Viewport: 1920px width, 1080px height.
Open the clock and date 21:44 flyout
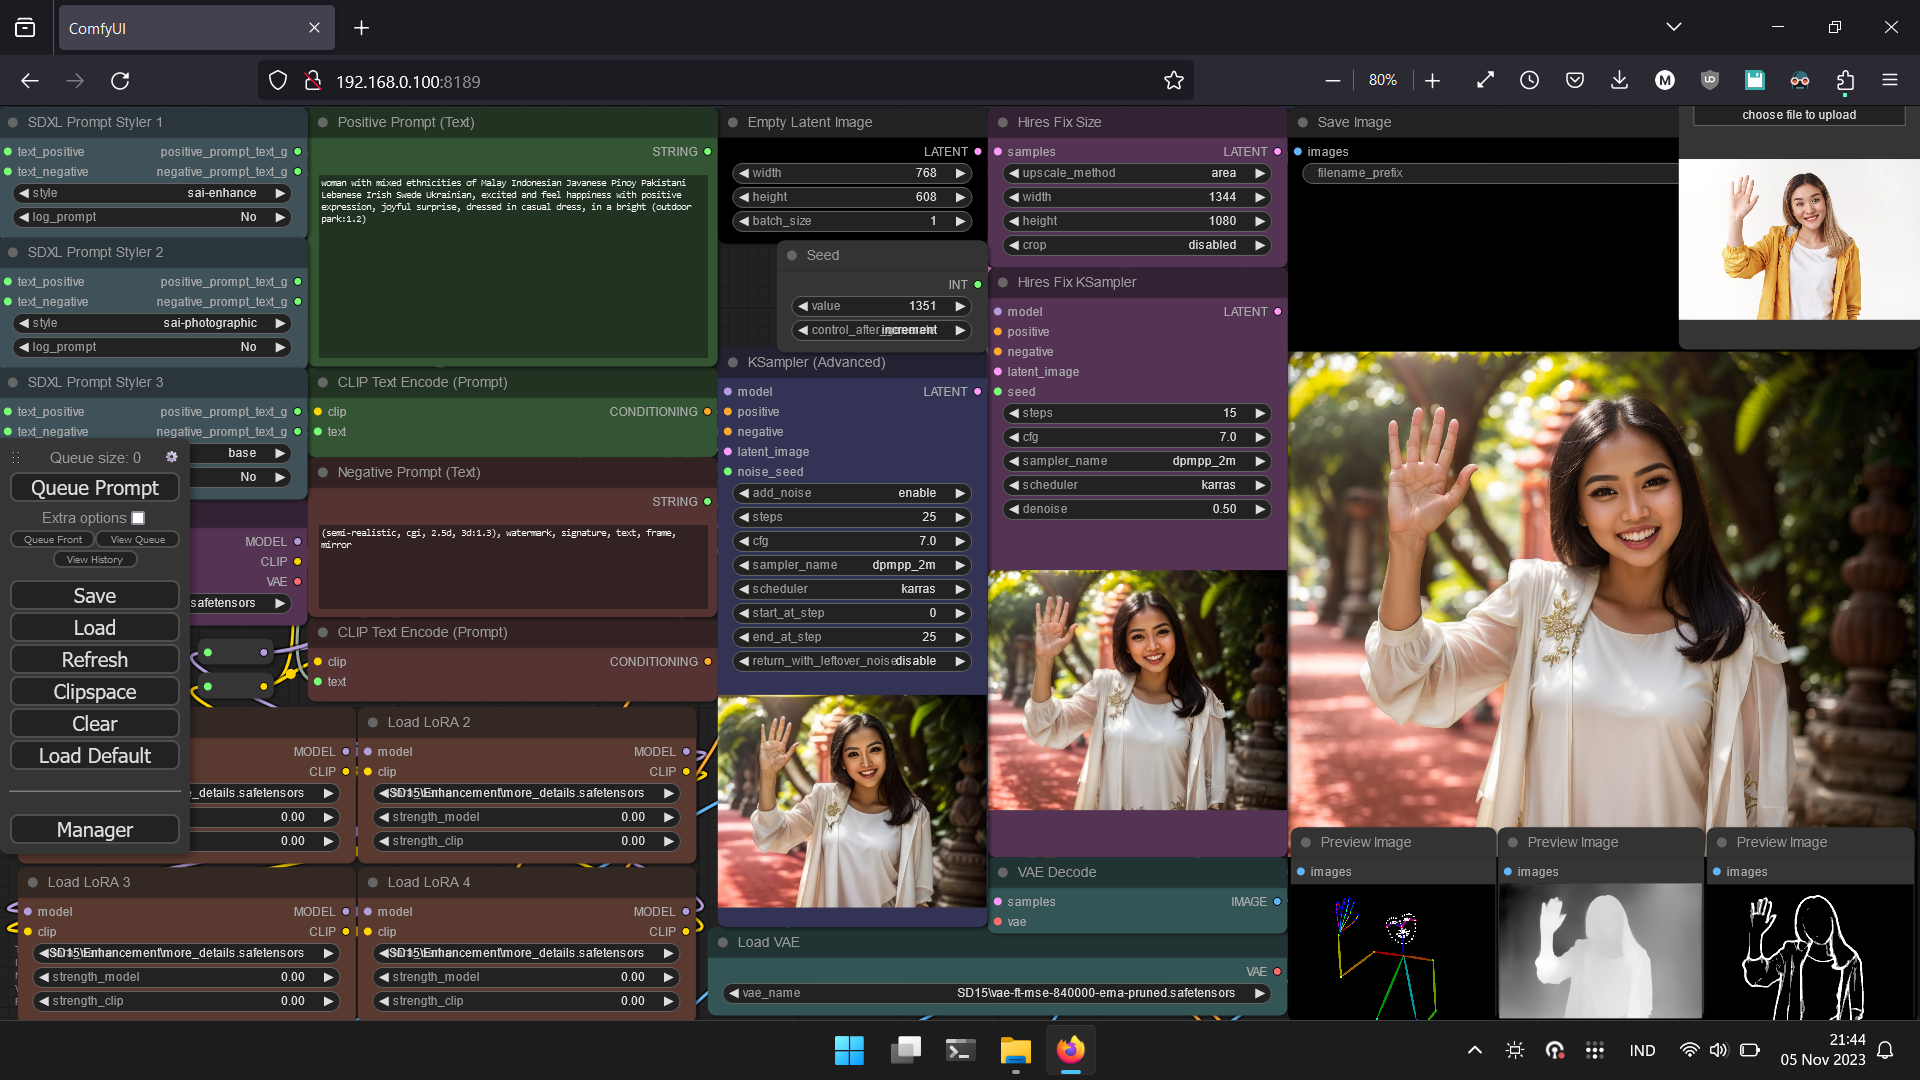[1822, 1050]
